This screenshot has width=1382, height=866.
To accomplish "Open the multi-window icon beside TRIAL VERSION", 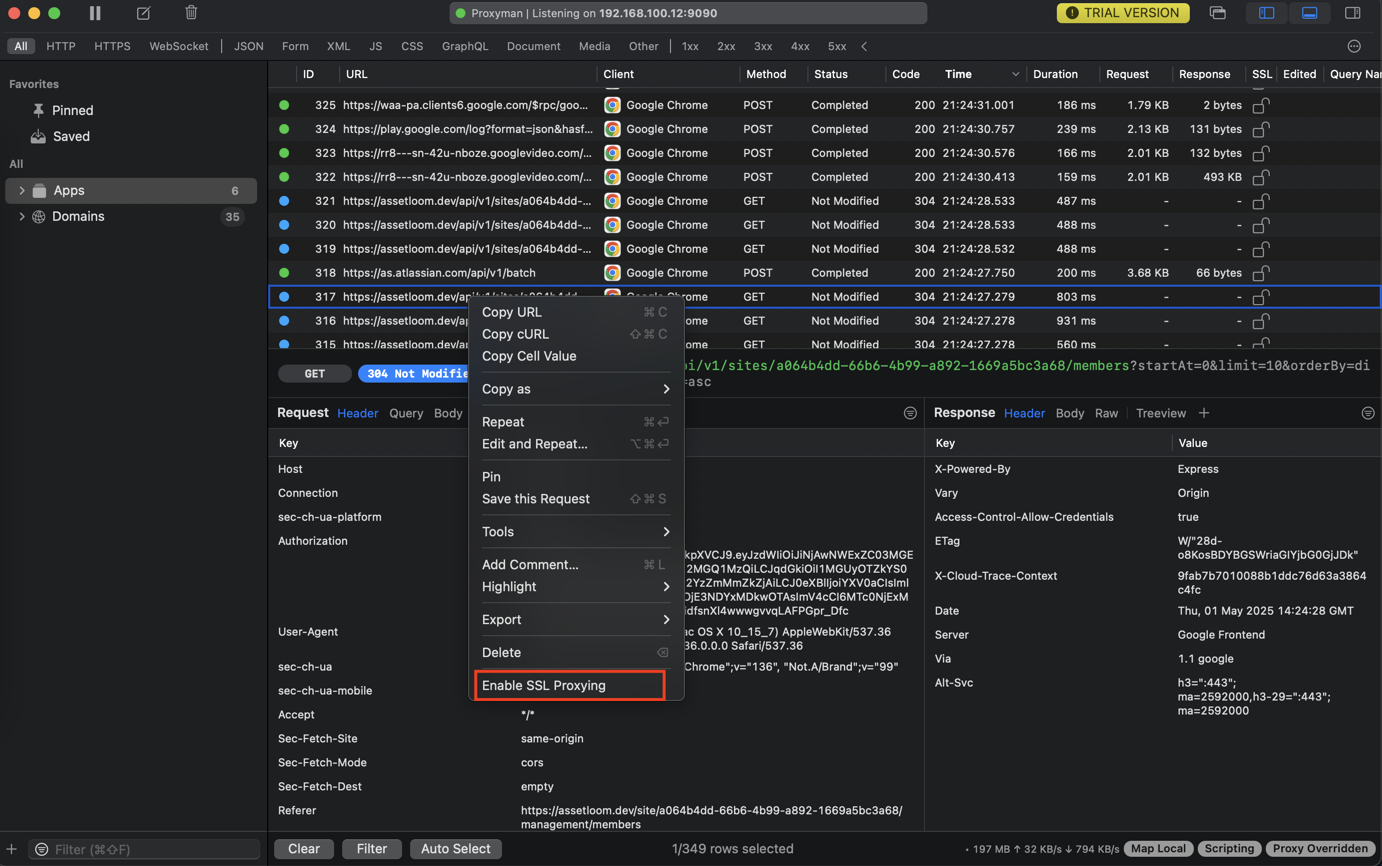I will (x=1217, y=13).
